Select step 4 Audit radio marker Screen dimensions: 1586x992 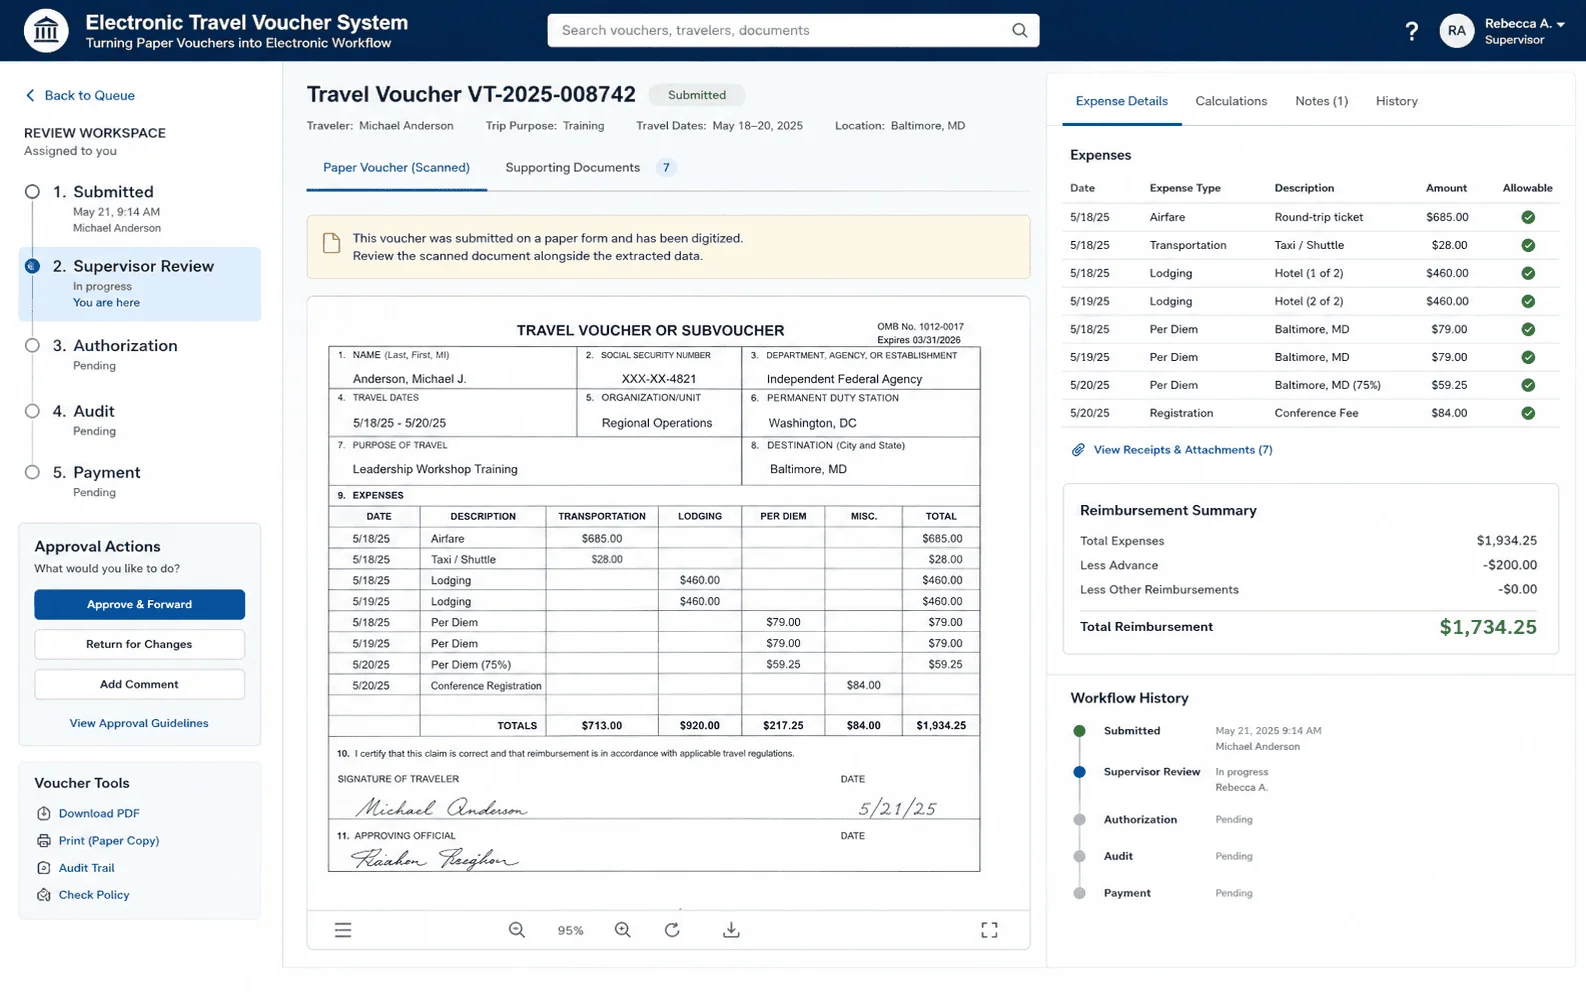pyautogui.click(x=32, y=411)
